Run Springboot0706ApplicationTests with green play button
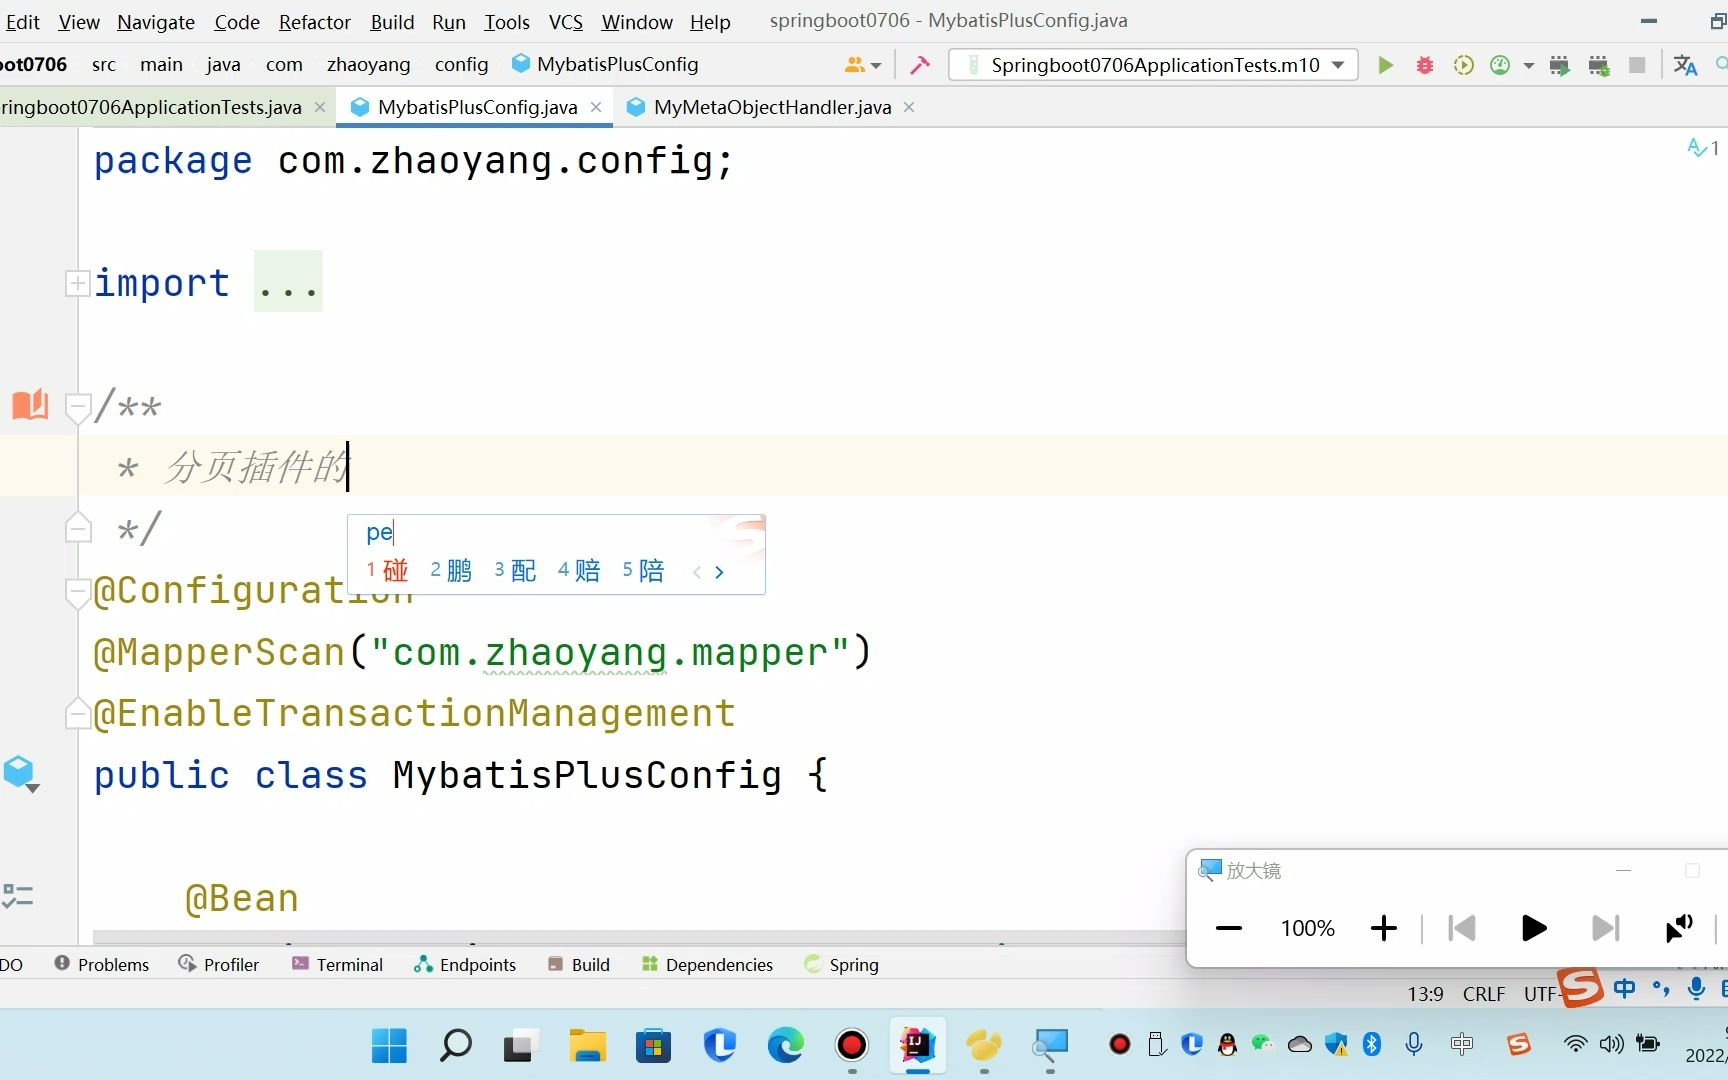 [1385, 65]
